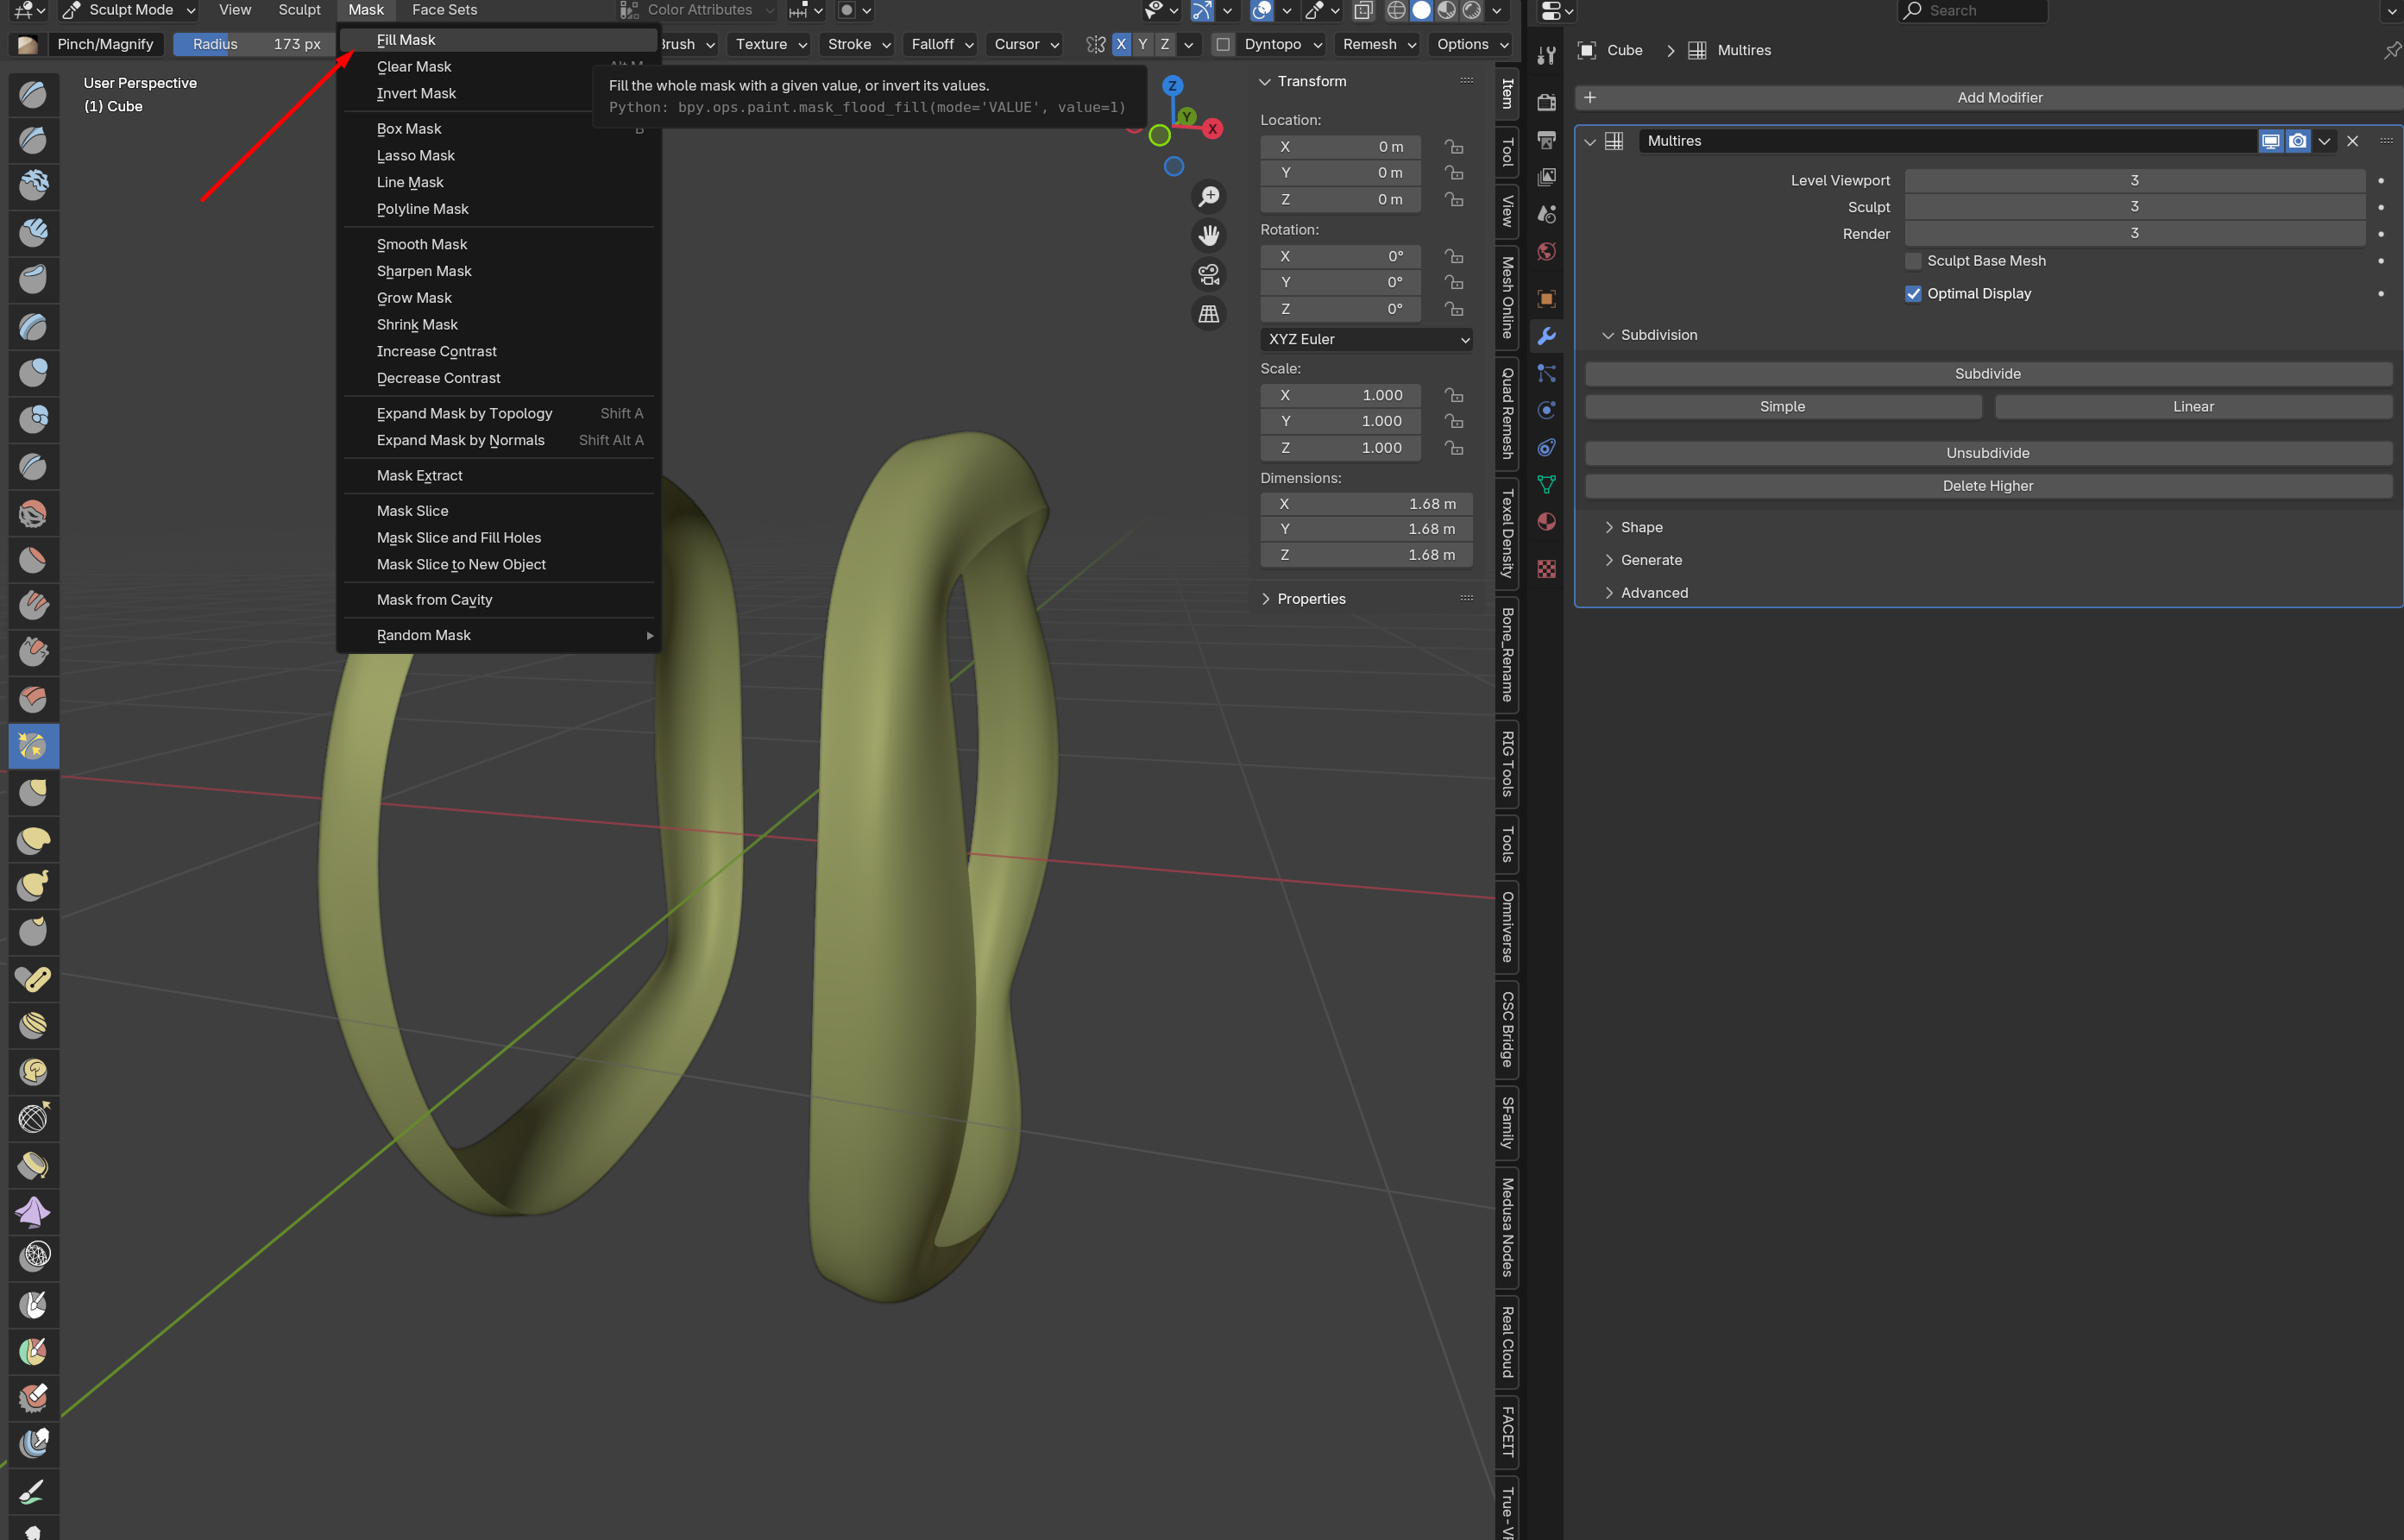Toggle Multires show in viewport icon

tap(2270, 141)
